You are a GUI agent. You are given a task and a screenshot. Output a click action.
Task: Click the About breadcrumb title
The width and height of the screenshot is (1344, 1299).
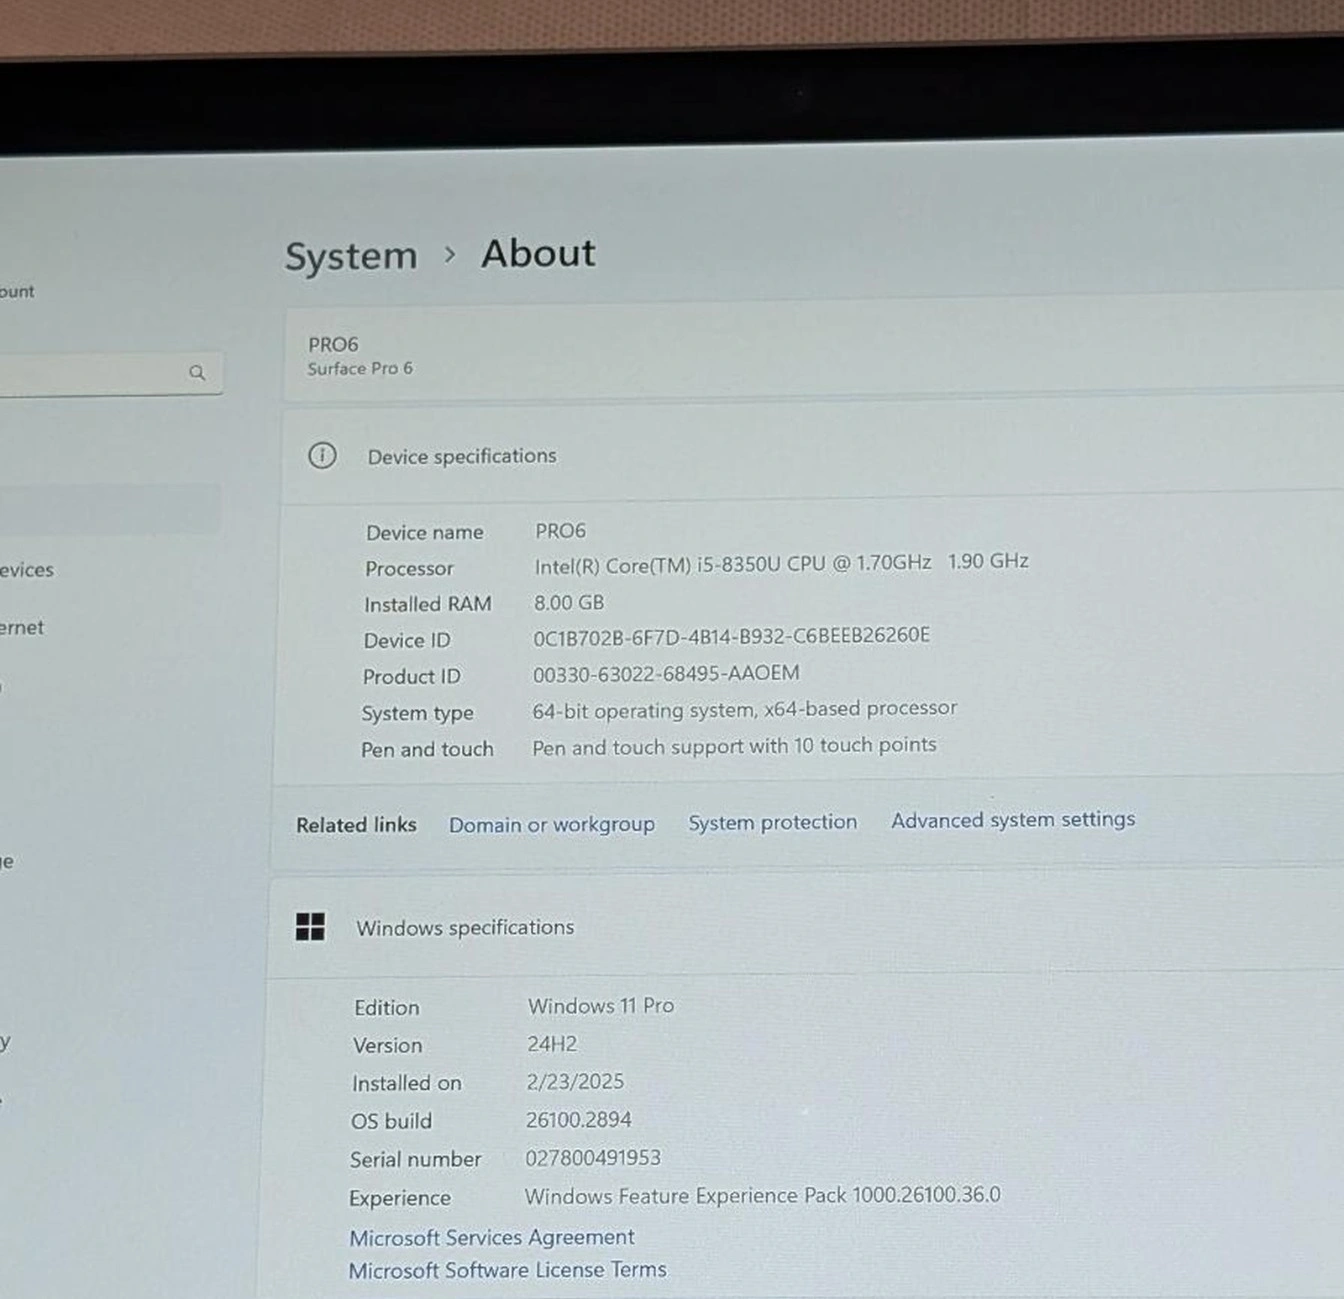click(x=538, y=253)
